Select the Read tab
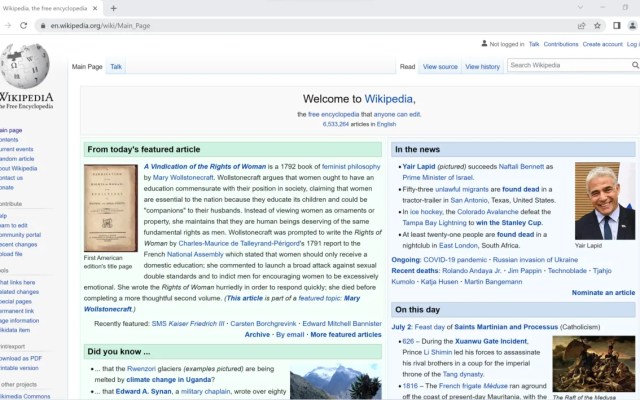 (407, 67)
